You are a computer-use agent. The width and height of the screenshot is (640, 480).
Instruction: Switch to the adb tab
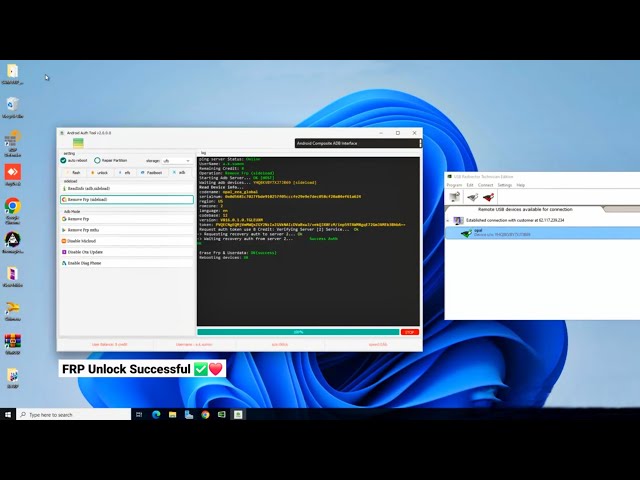179,173
